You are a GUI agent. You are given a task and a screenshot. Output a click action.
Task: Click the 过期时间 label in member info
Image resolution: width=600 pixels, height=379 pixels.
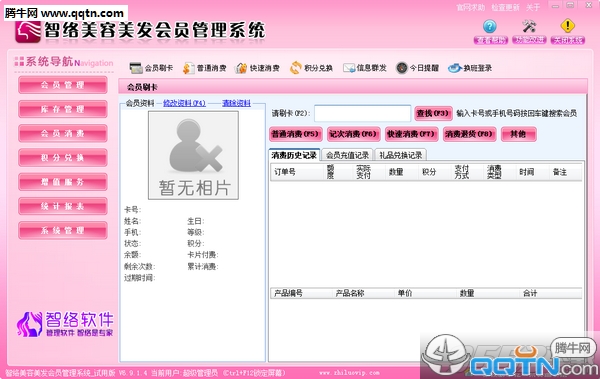coord(140,278)
